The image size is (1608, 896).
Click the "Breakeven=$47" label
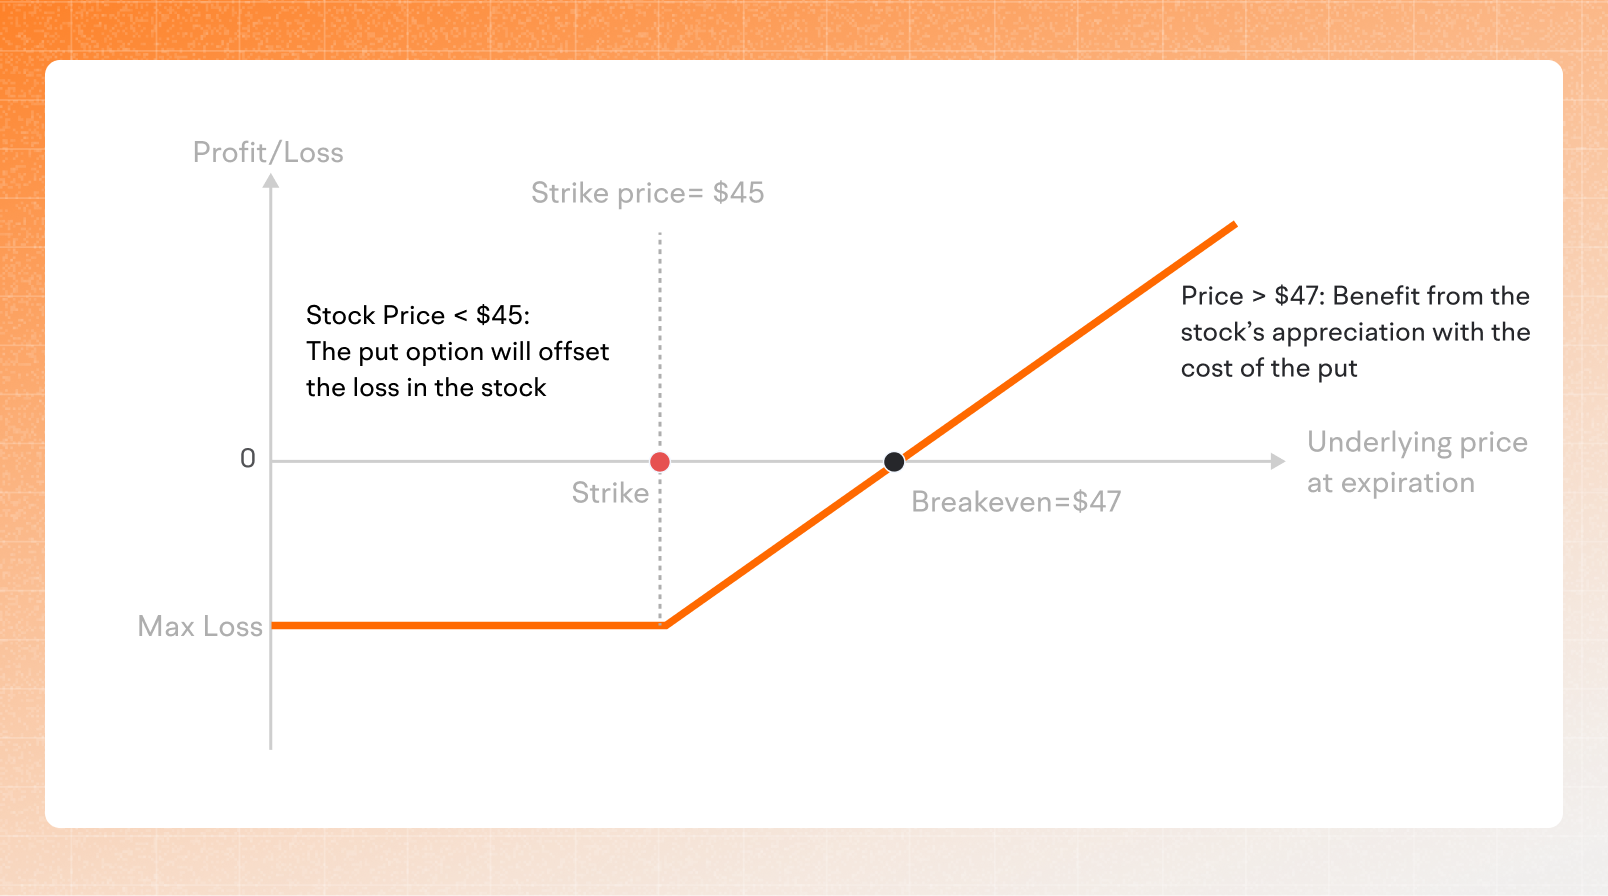pyautogui.click(x=1016, y=502)
